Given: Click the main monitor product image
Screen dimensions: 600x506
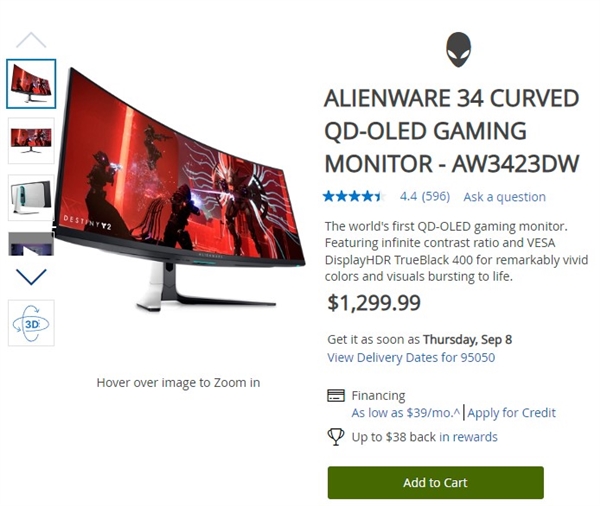Looking at the screenshot, I should pos(179,189).
